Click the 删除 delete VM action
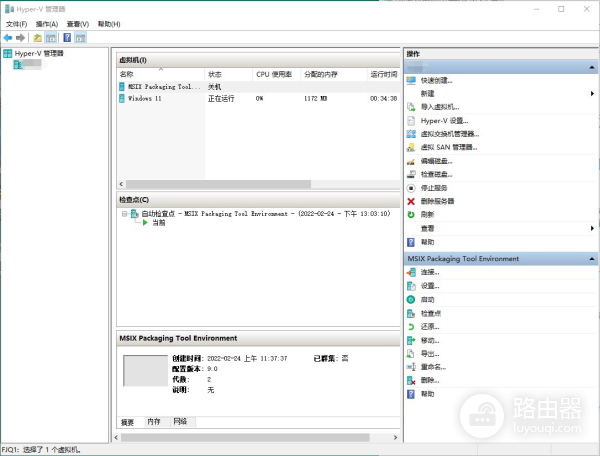 430,381
